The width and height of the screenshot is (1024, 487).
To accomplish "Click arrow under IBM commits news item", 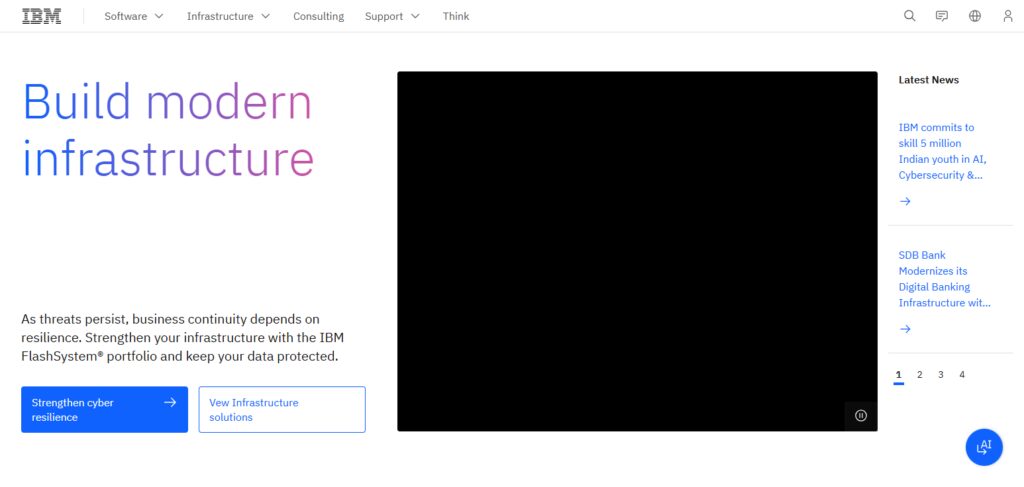I will 904,201.
